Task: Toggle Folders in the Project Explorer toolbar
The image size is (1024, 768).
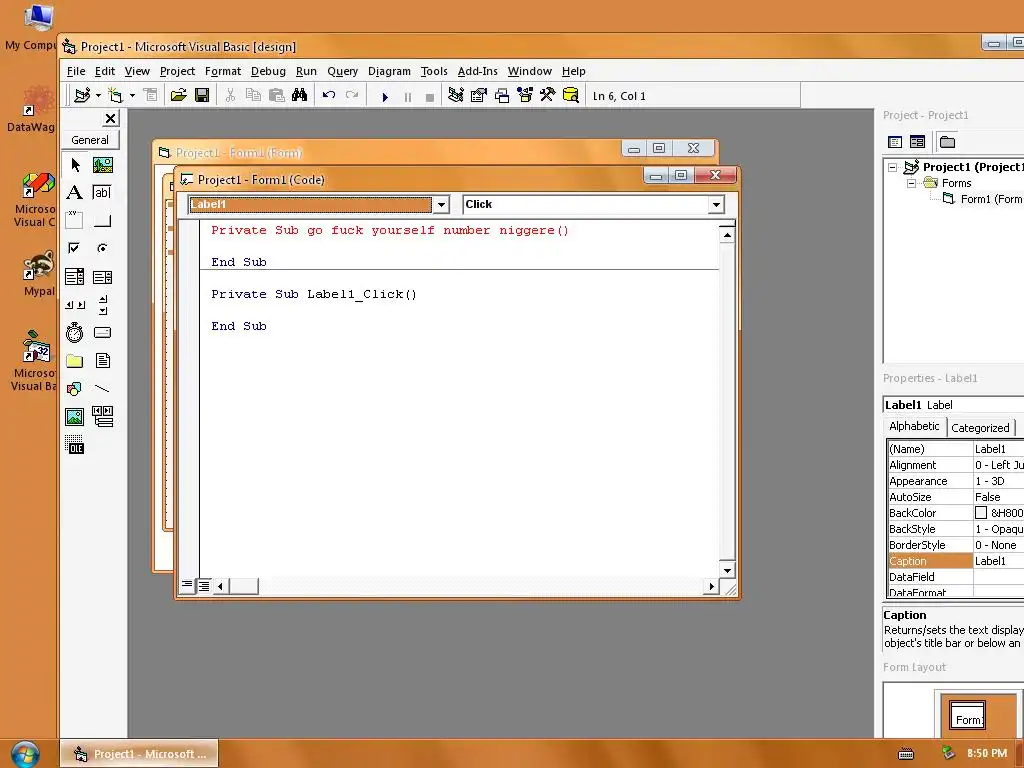Action: point(947,142)
